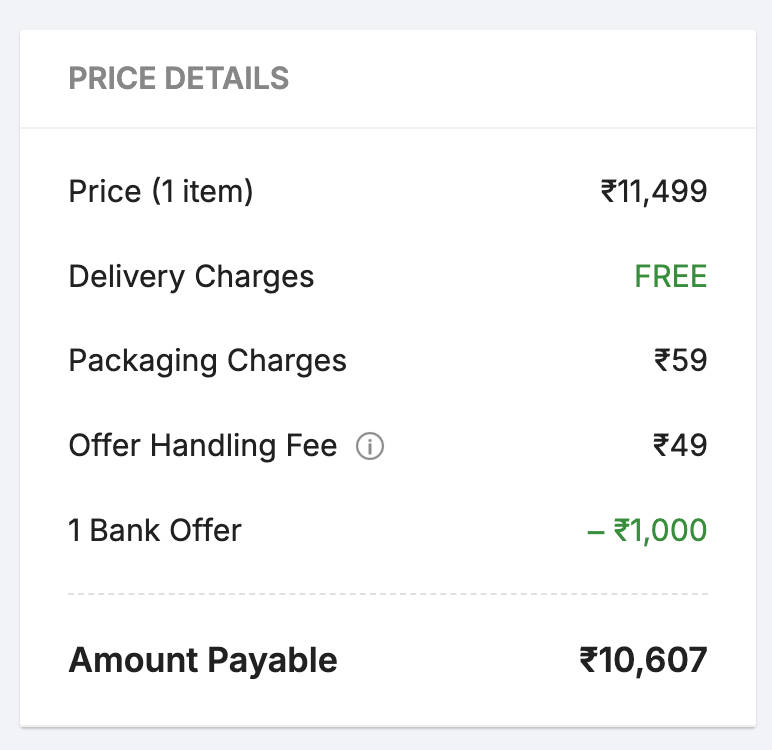This screenshot has width=772, height=750.
Task: Click the PRICE DETAILS heading
Action: point(178,78)
